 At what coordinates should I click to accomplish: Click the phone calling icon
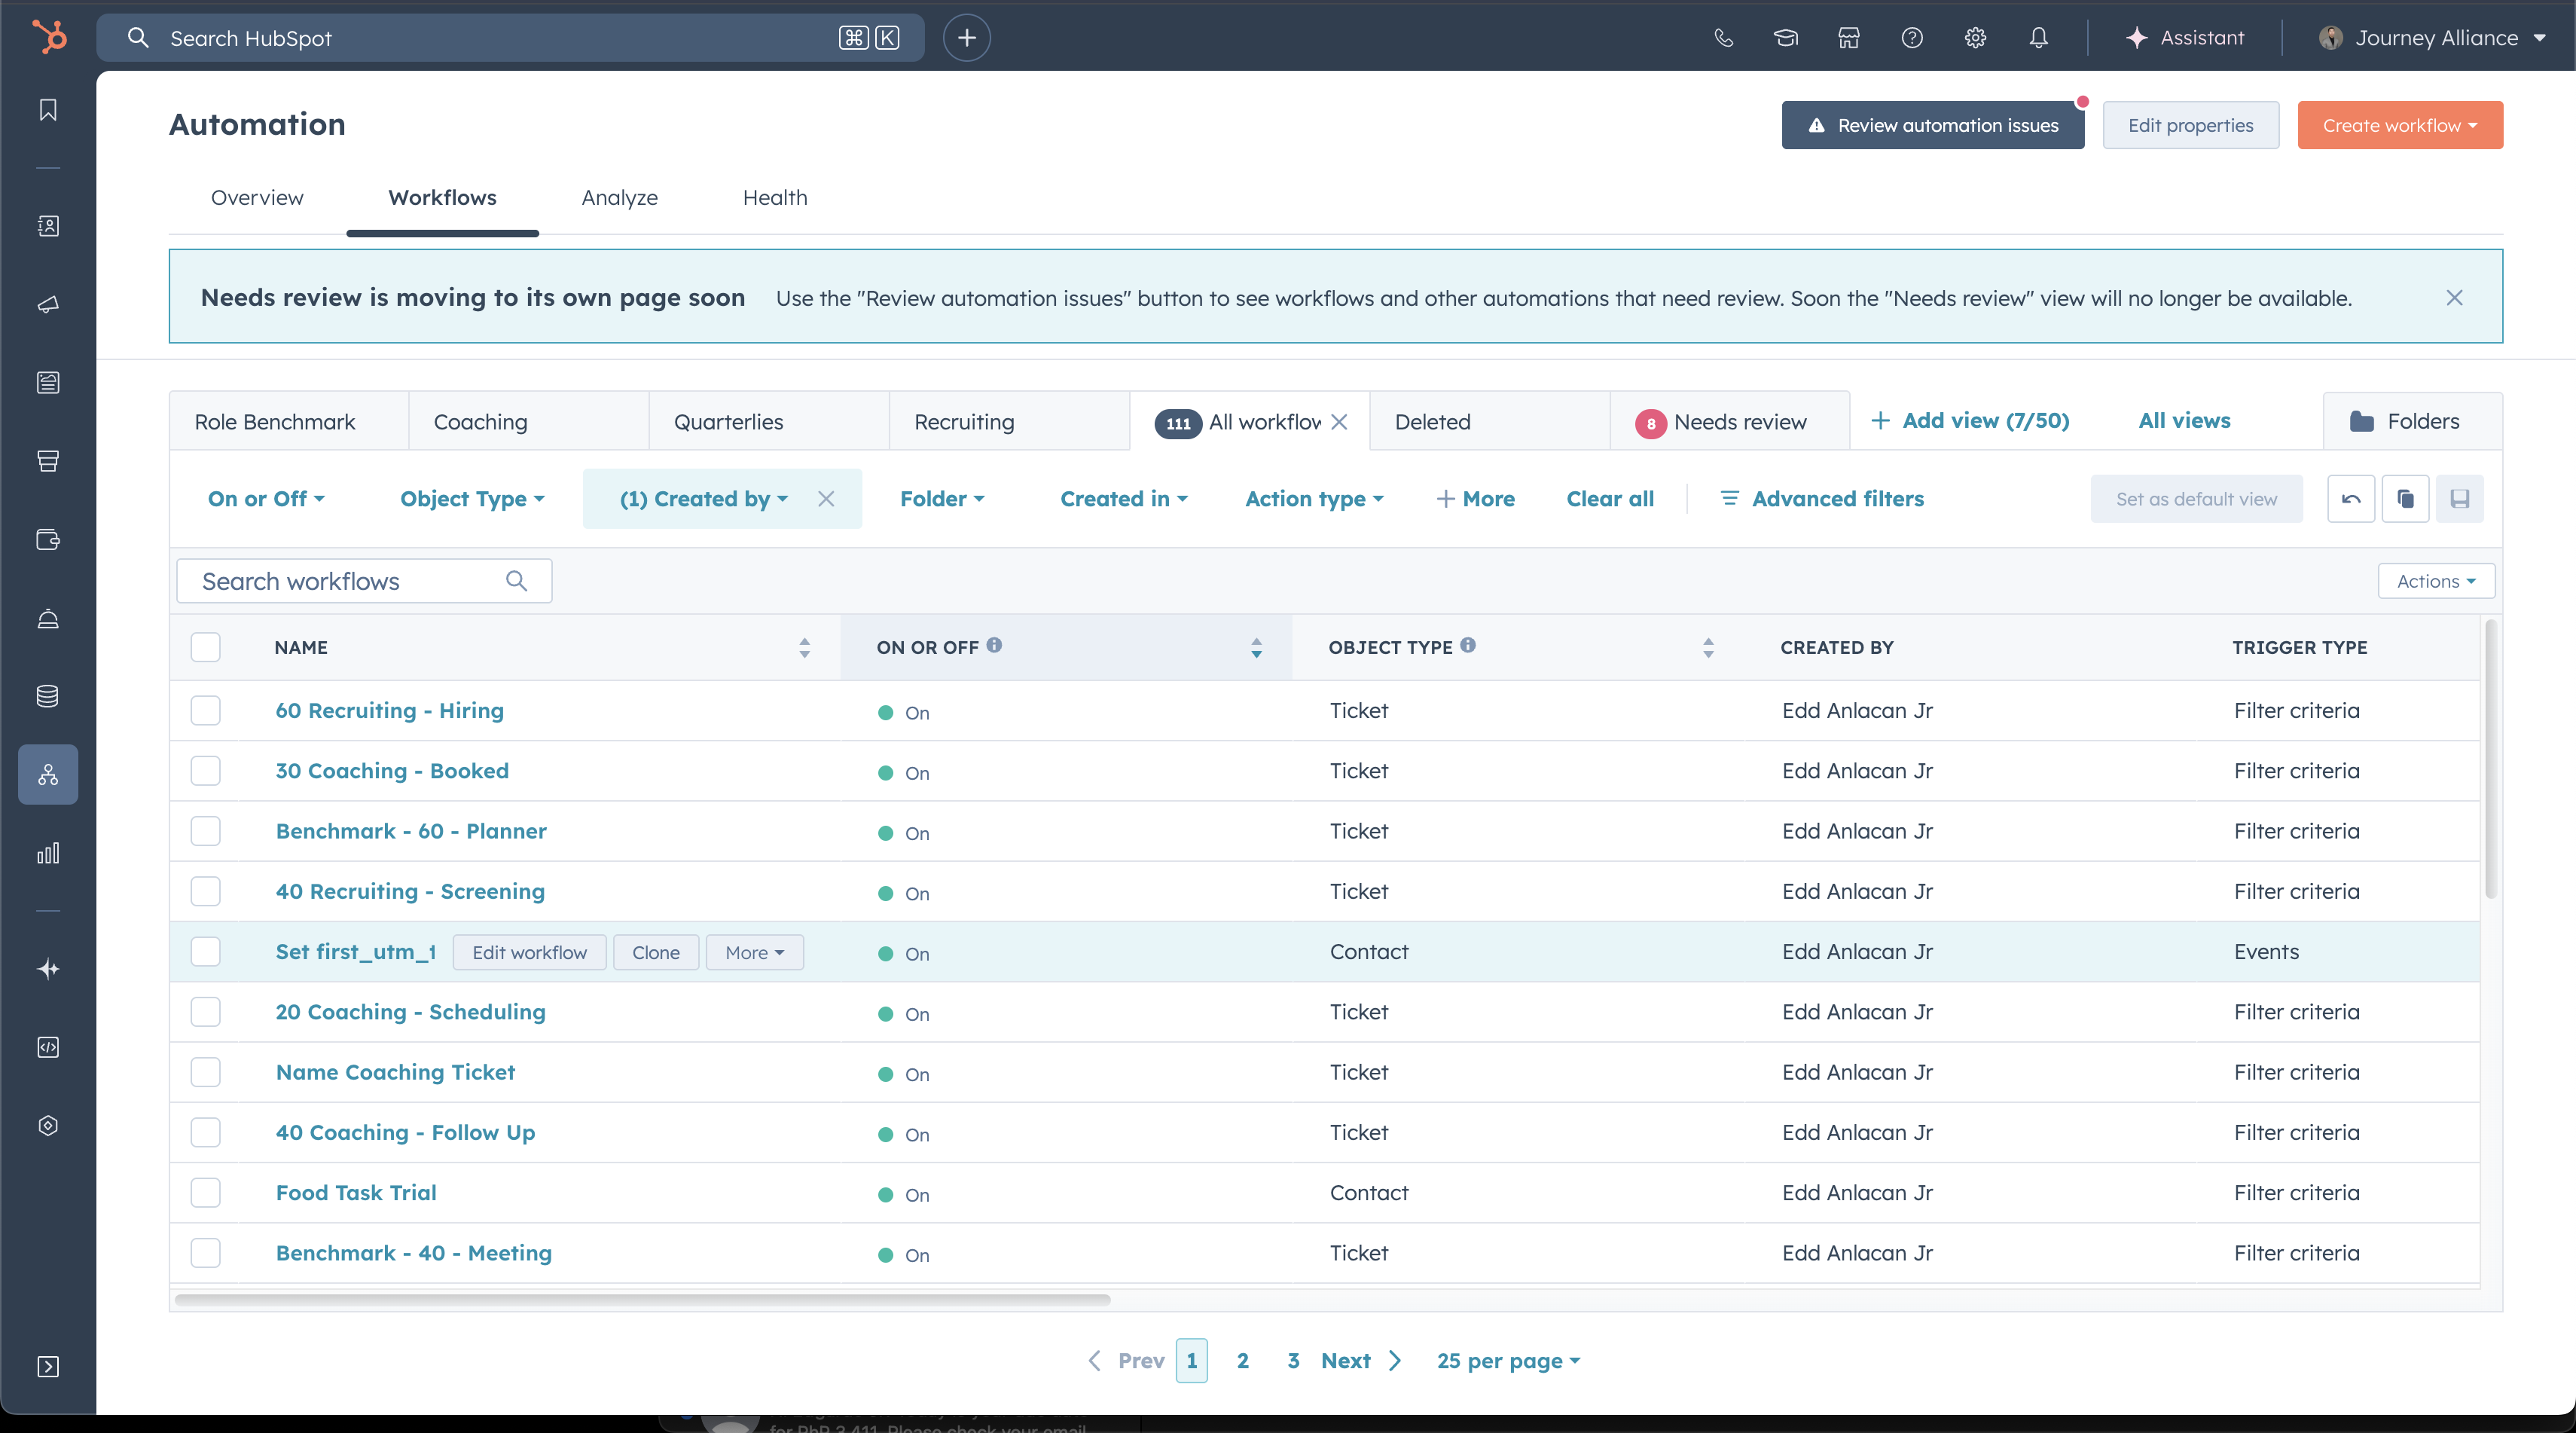pyautogui.click(x=1723, y=38)
